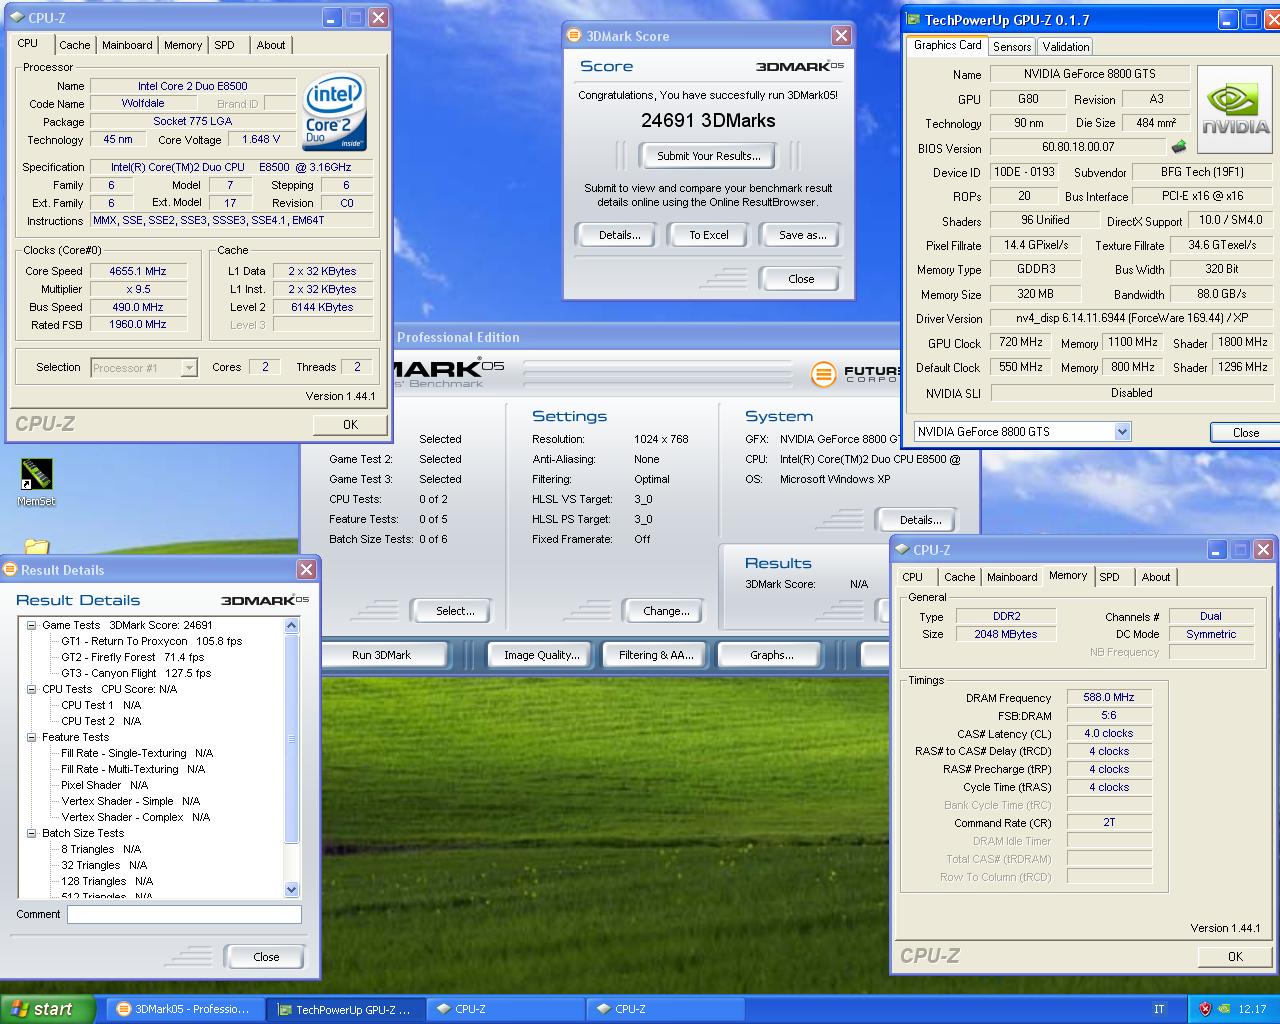Viewport: 1280px width, 1024px height.
Task: Click the DRAM Frequency value 588.0 MHz
Action: click(x=1109, y=697)
